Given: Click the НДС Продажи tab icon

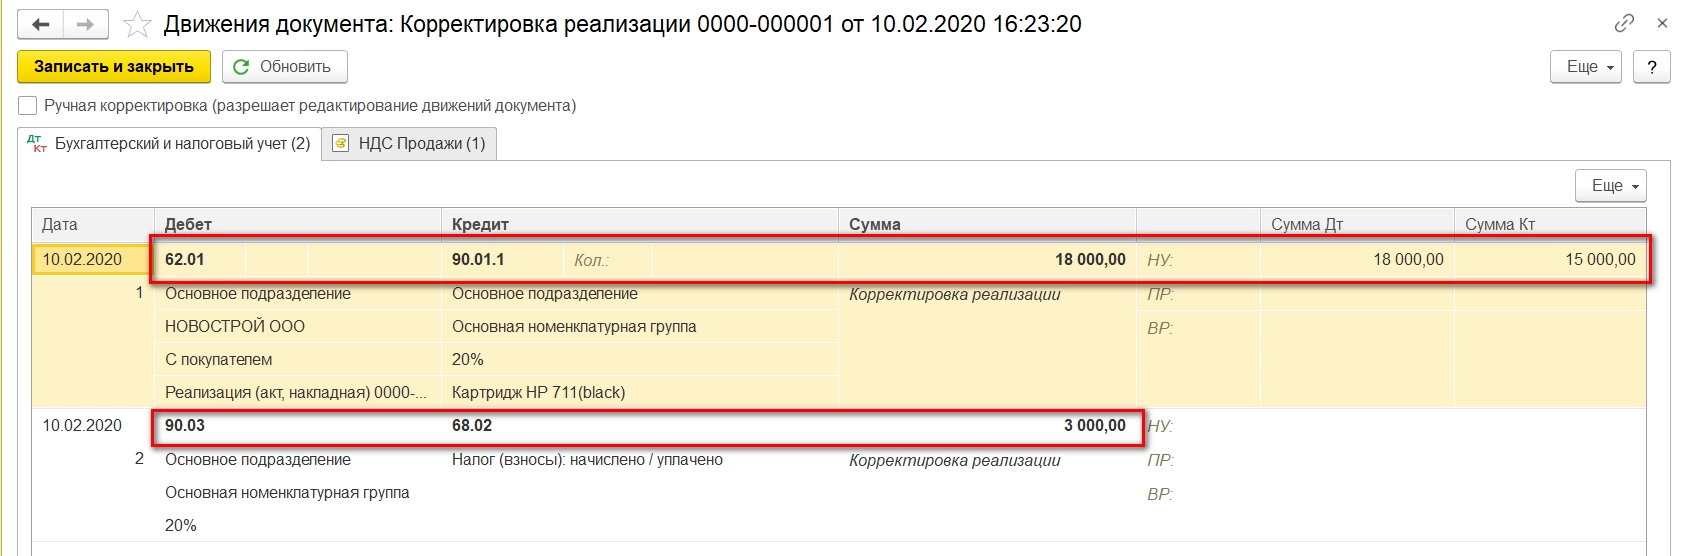Looking at the screenshot, I should point(341,144).
